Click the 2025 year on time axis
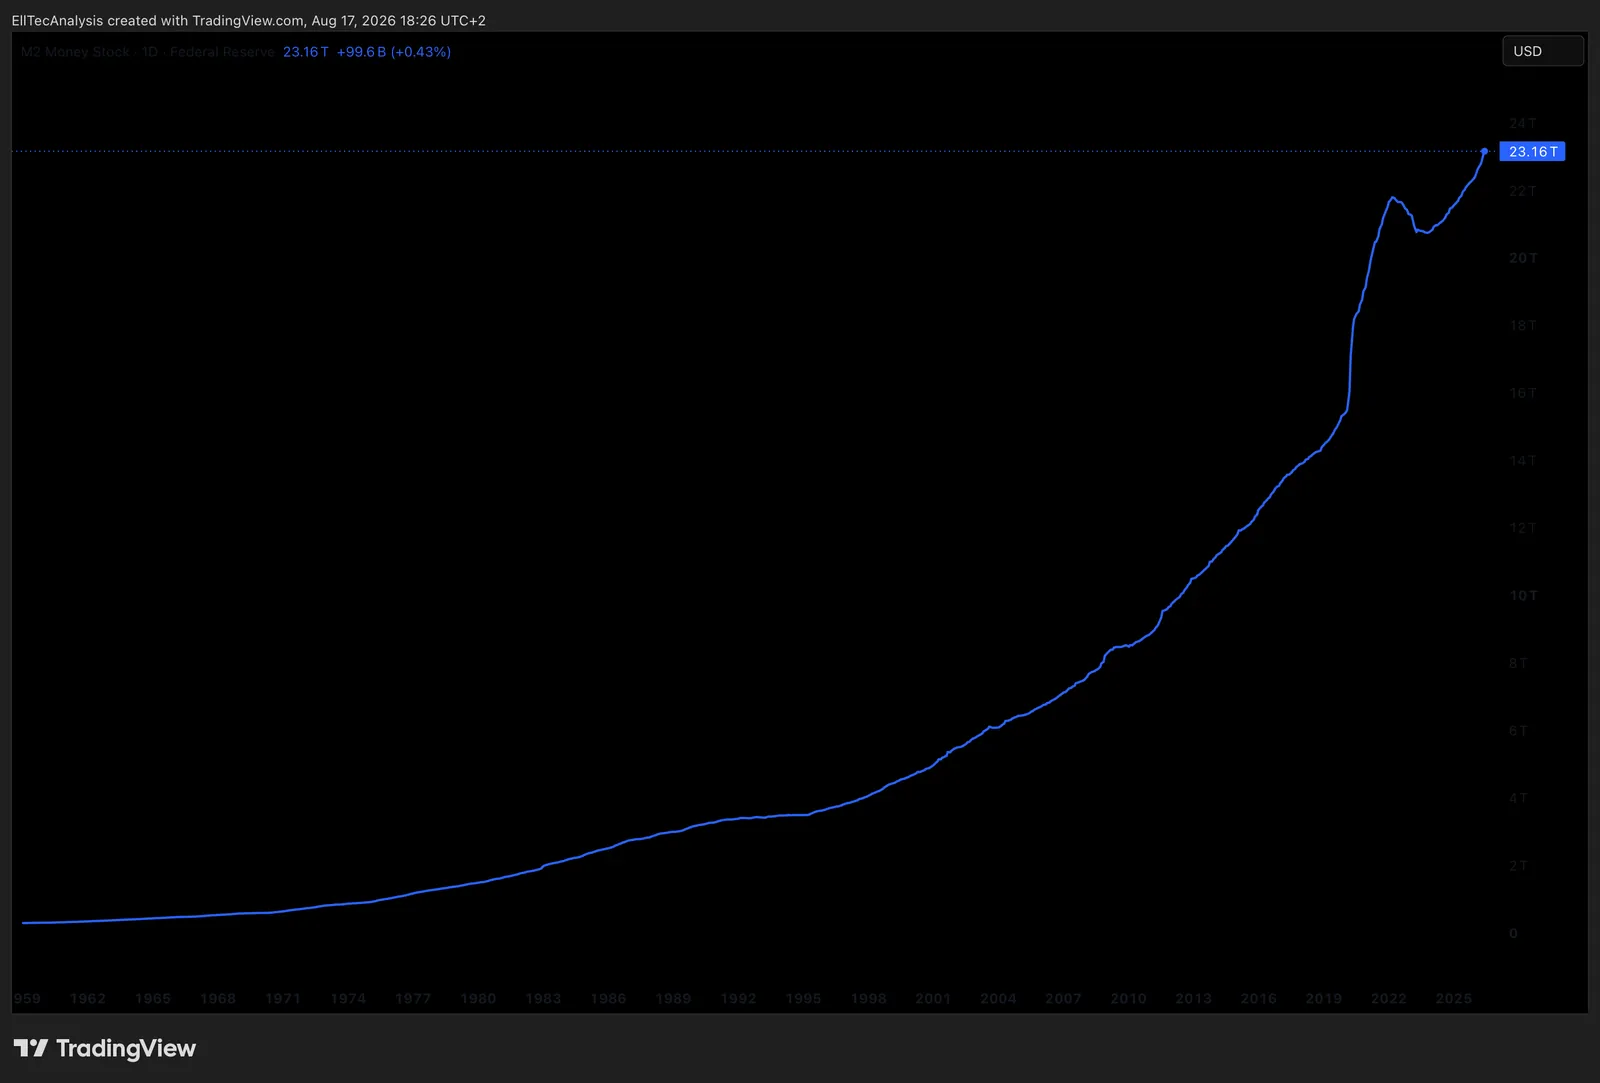This screenshot has width=1600, height=1083. 1453,998
